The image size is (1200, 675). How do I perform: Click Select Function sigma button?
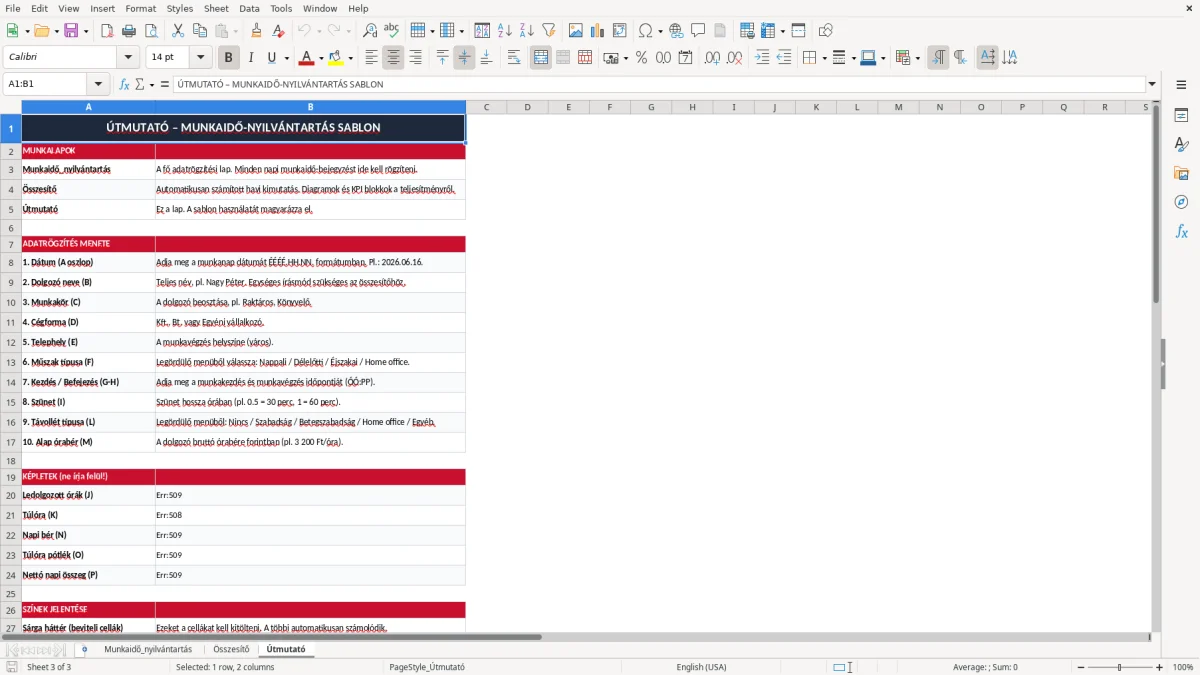(139, 84)
